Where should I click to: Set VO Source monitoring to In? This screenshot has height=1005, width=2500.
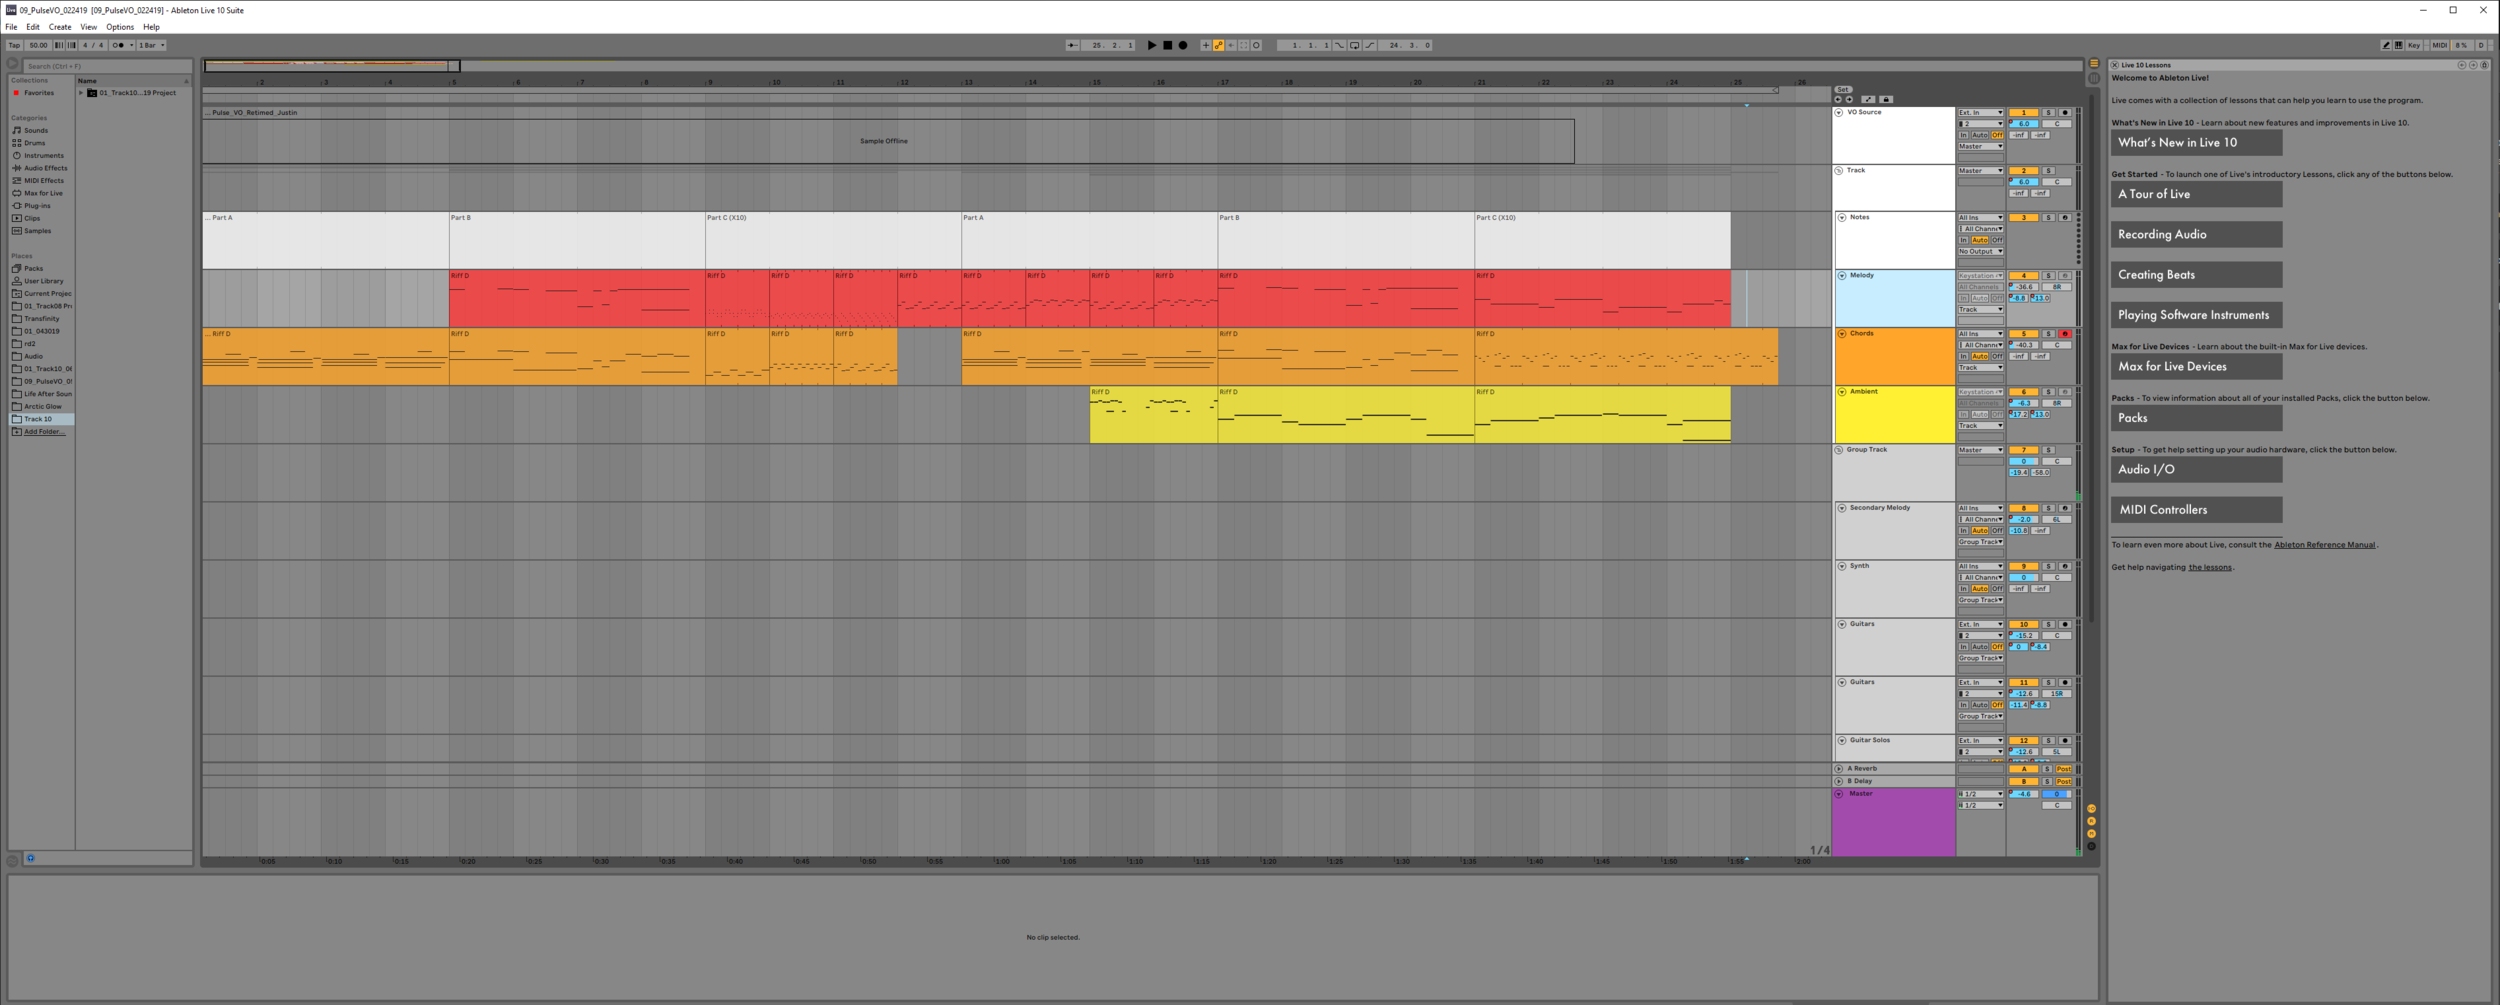tap(1964, 135)
